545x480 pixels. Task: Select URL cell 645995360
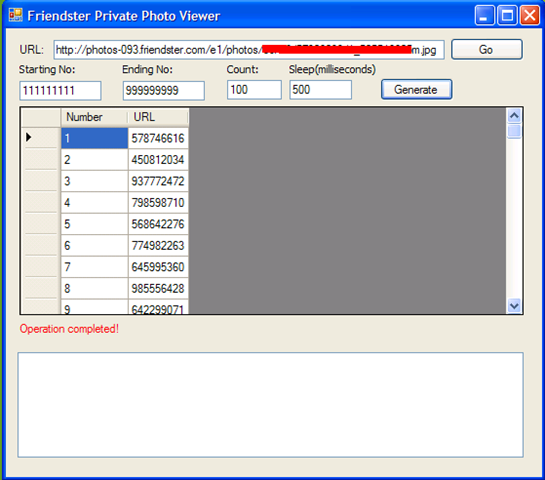[x=158, y=267]
